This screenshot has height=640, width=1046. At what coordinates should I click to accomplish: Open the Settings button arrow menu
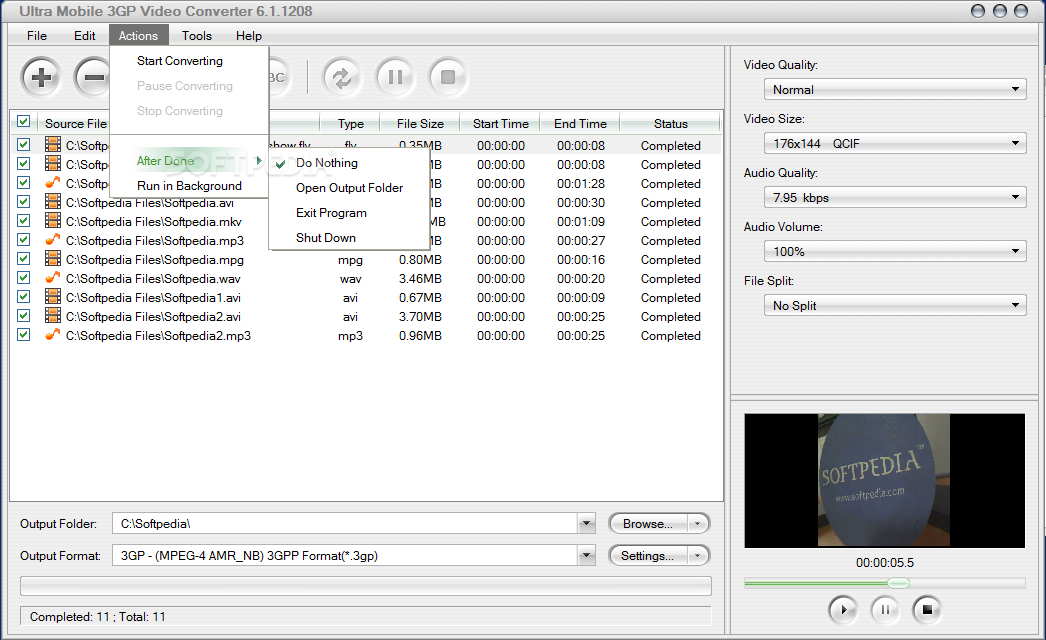tap(698, 555)
